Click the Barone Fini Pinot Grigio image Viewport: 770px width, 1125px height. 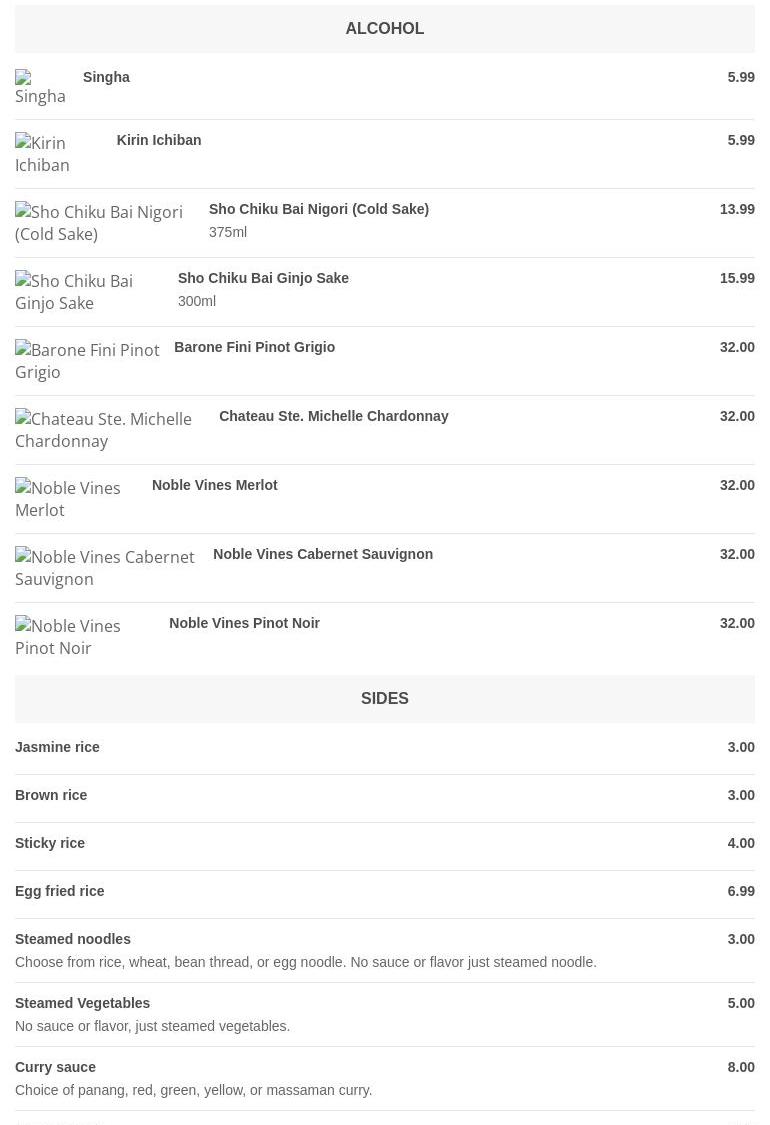[x=88, y=360]
